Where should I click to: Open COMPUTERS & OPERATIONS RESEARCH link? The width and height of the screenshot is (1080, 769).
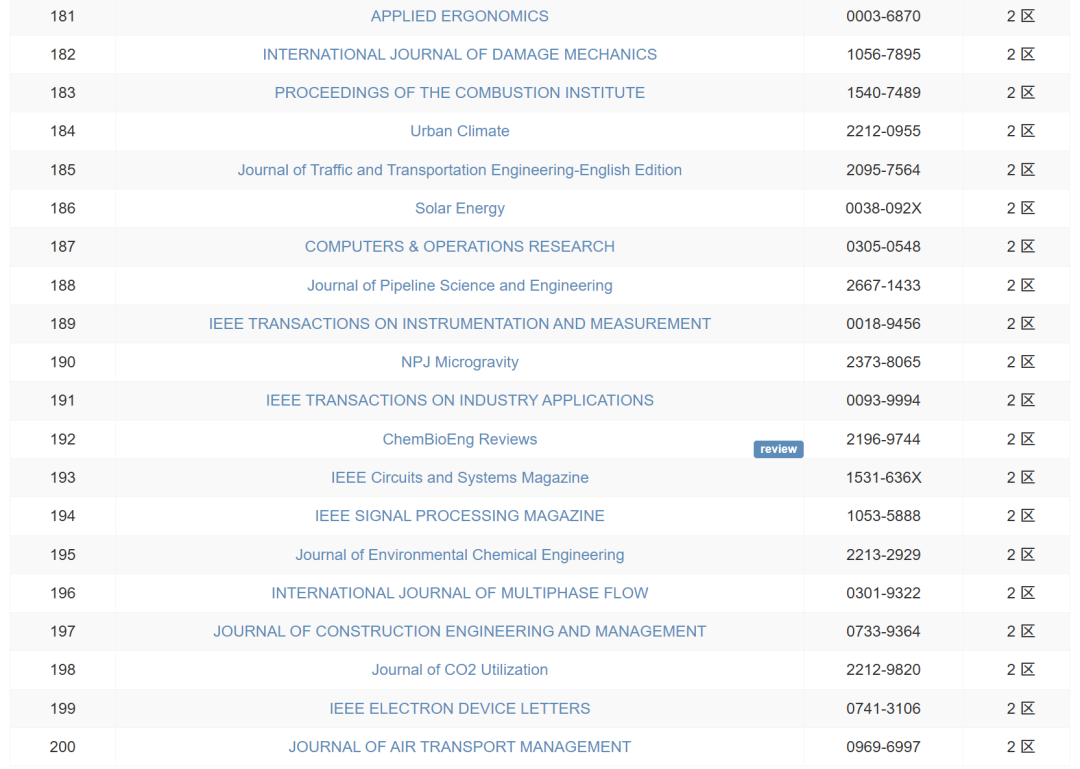[459, 247]
